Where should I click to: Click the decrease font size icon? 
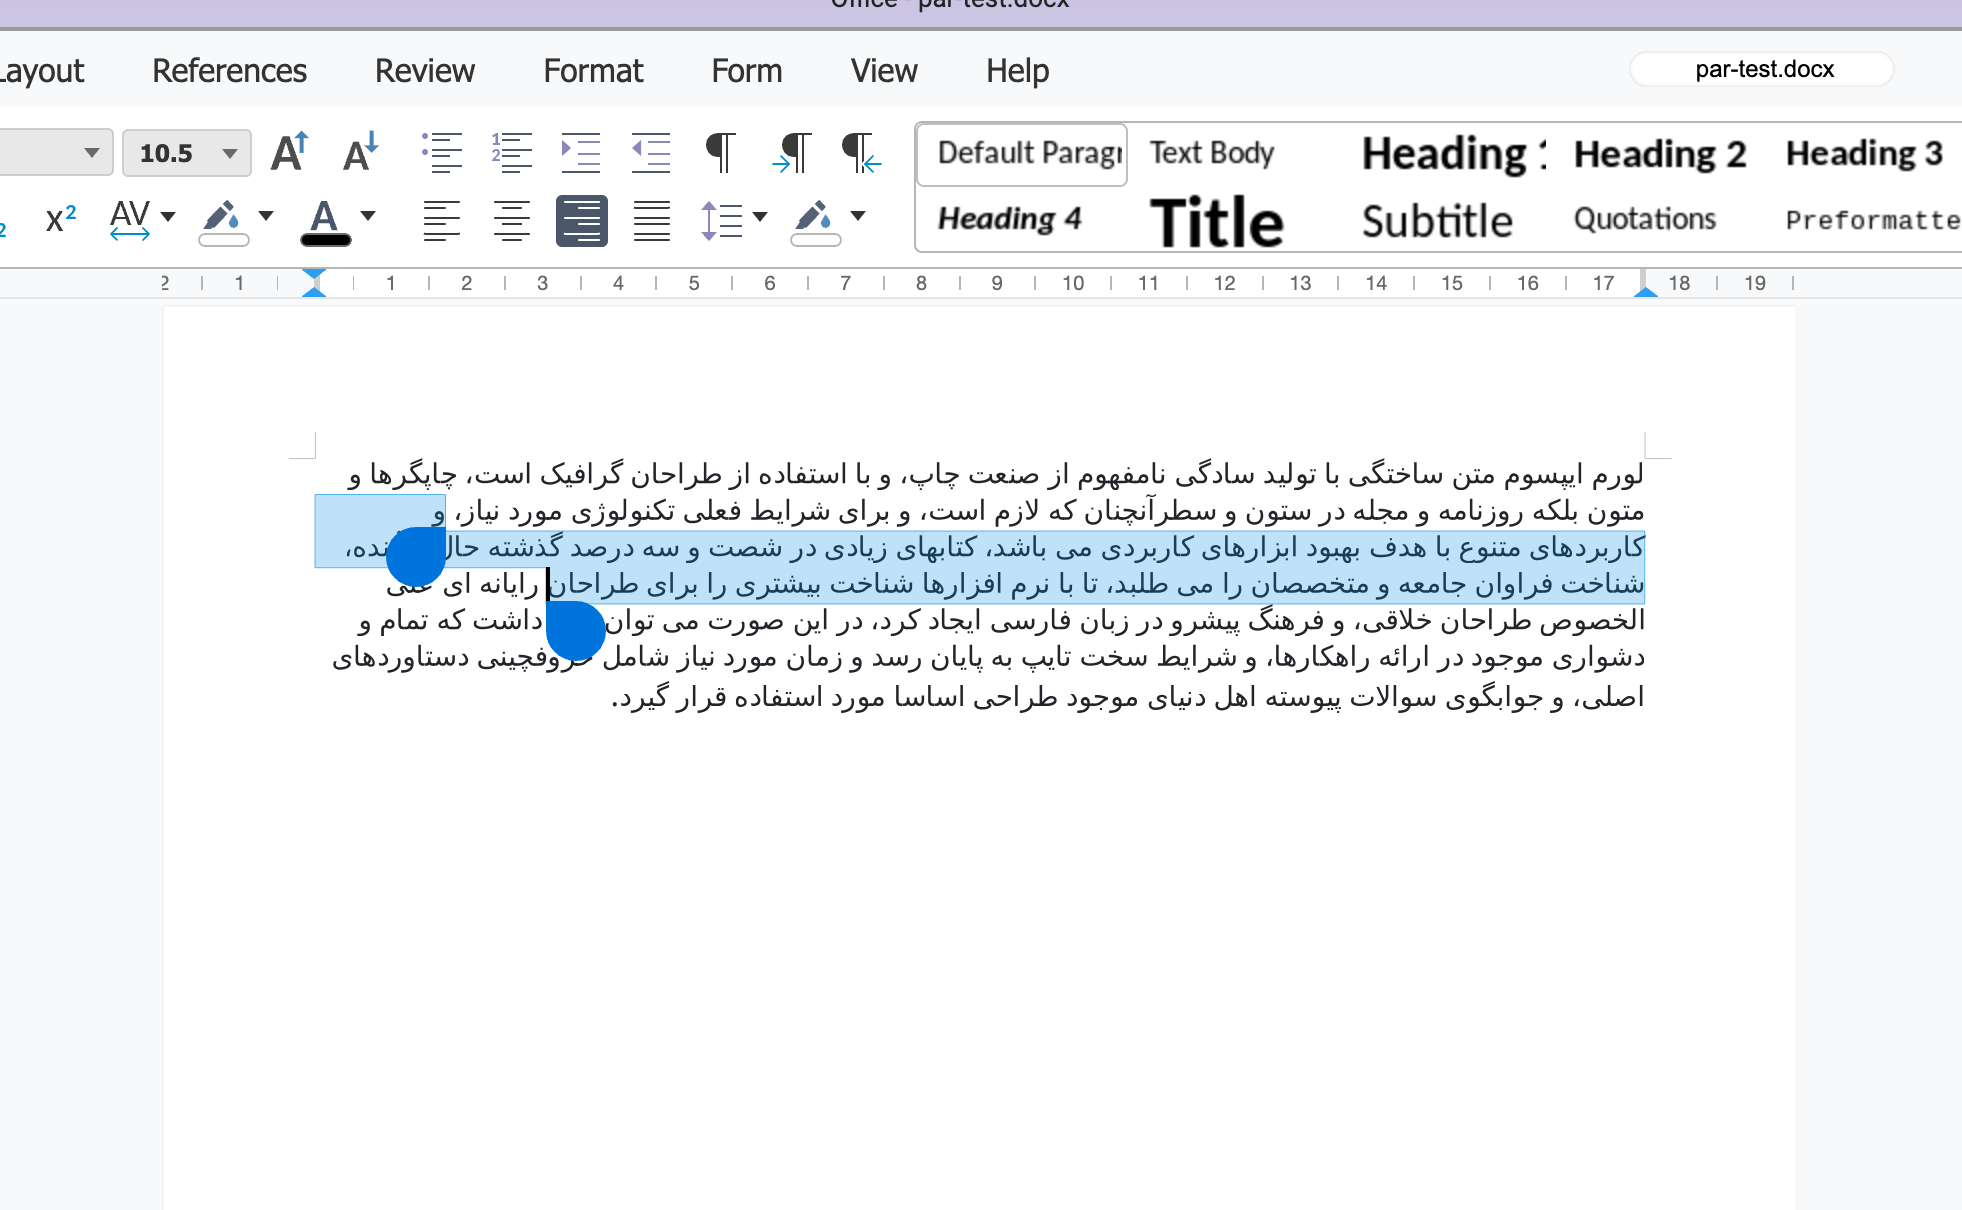point(360,153)
